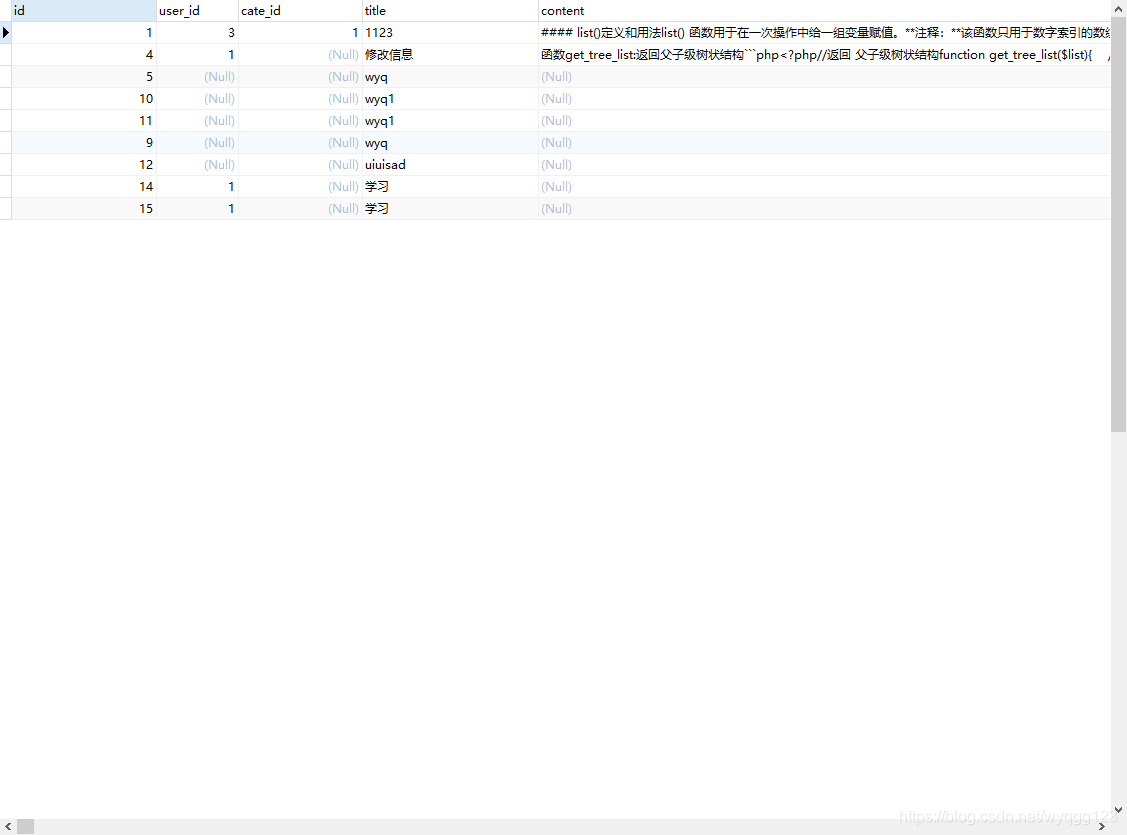Select the Null user_id cell in row id 5

click(198, 77)
